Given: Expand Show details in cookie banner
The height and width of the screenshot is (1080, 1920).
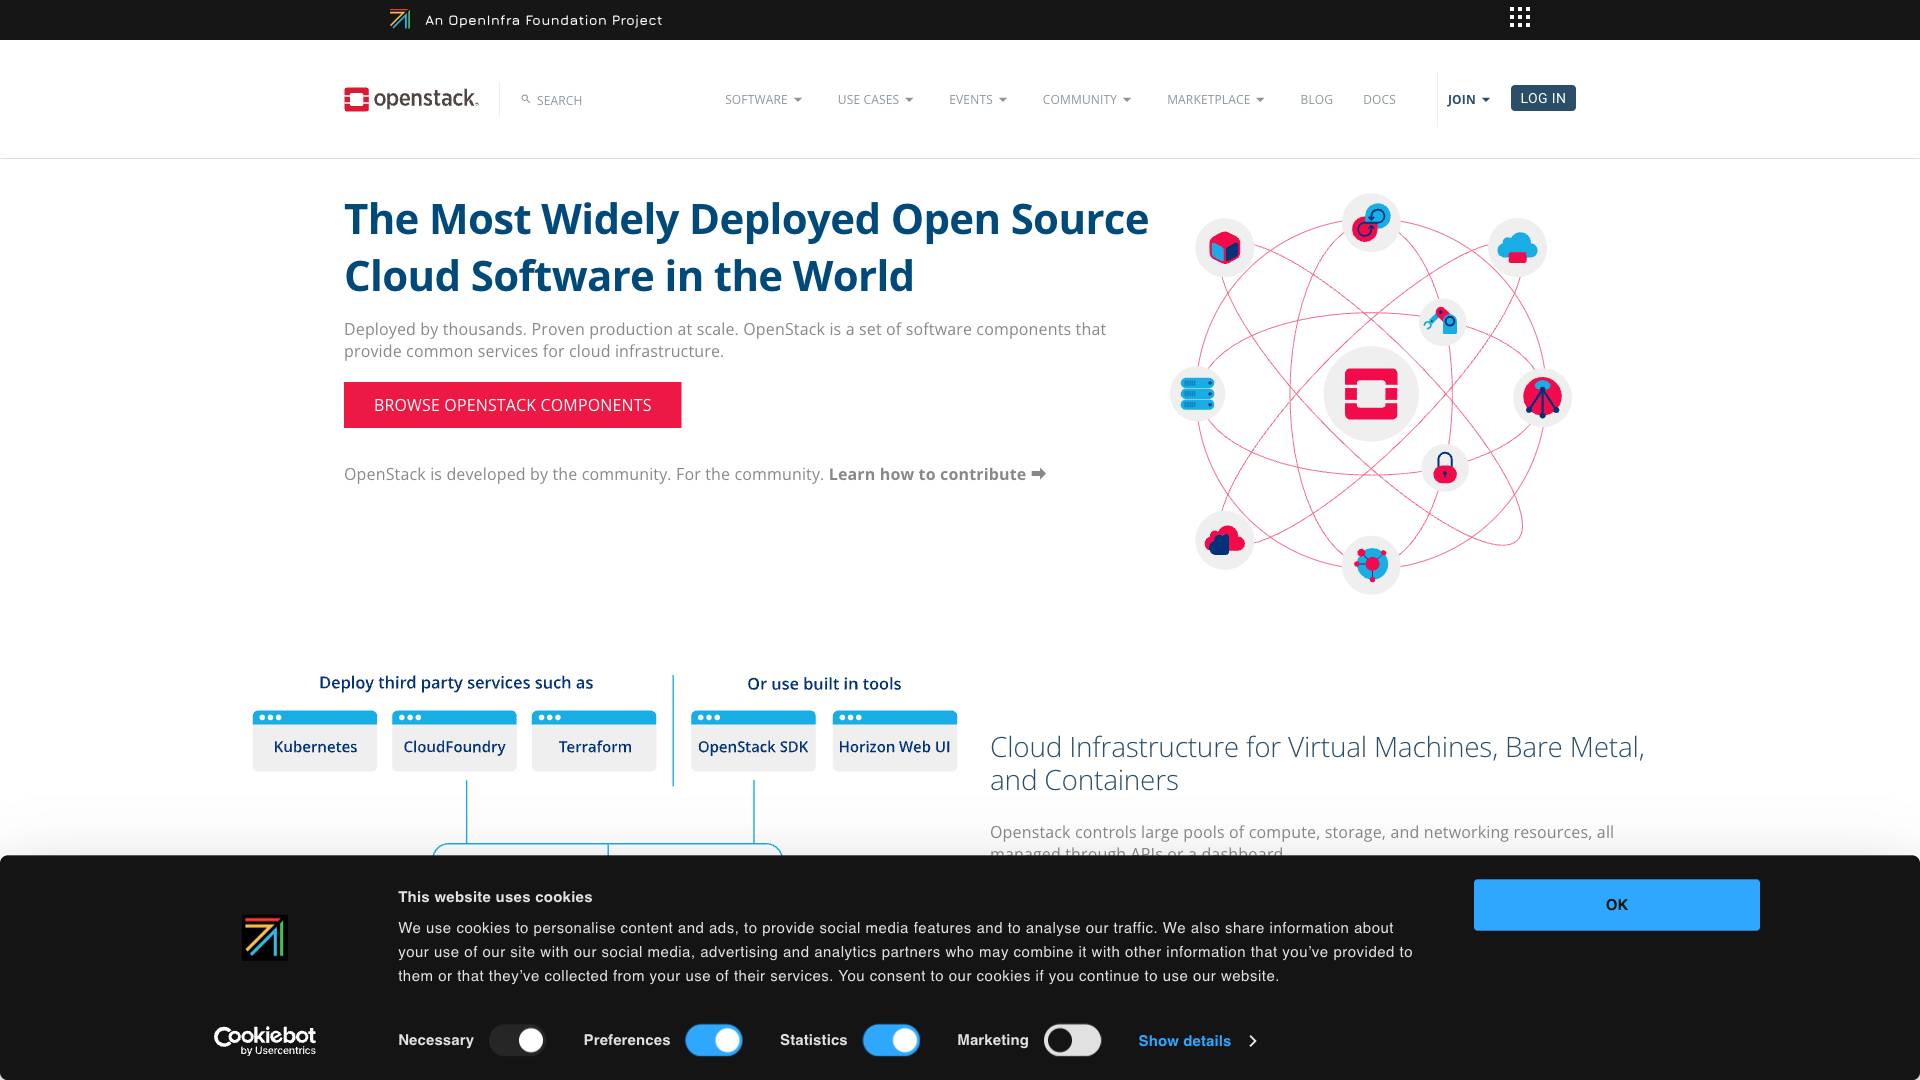Looking at the screenshot, I should pos(1197,1041).
